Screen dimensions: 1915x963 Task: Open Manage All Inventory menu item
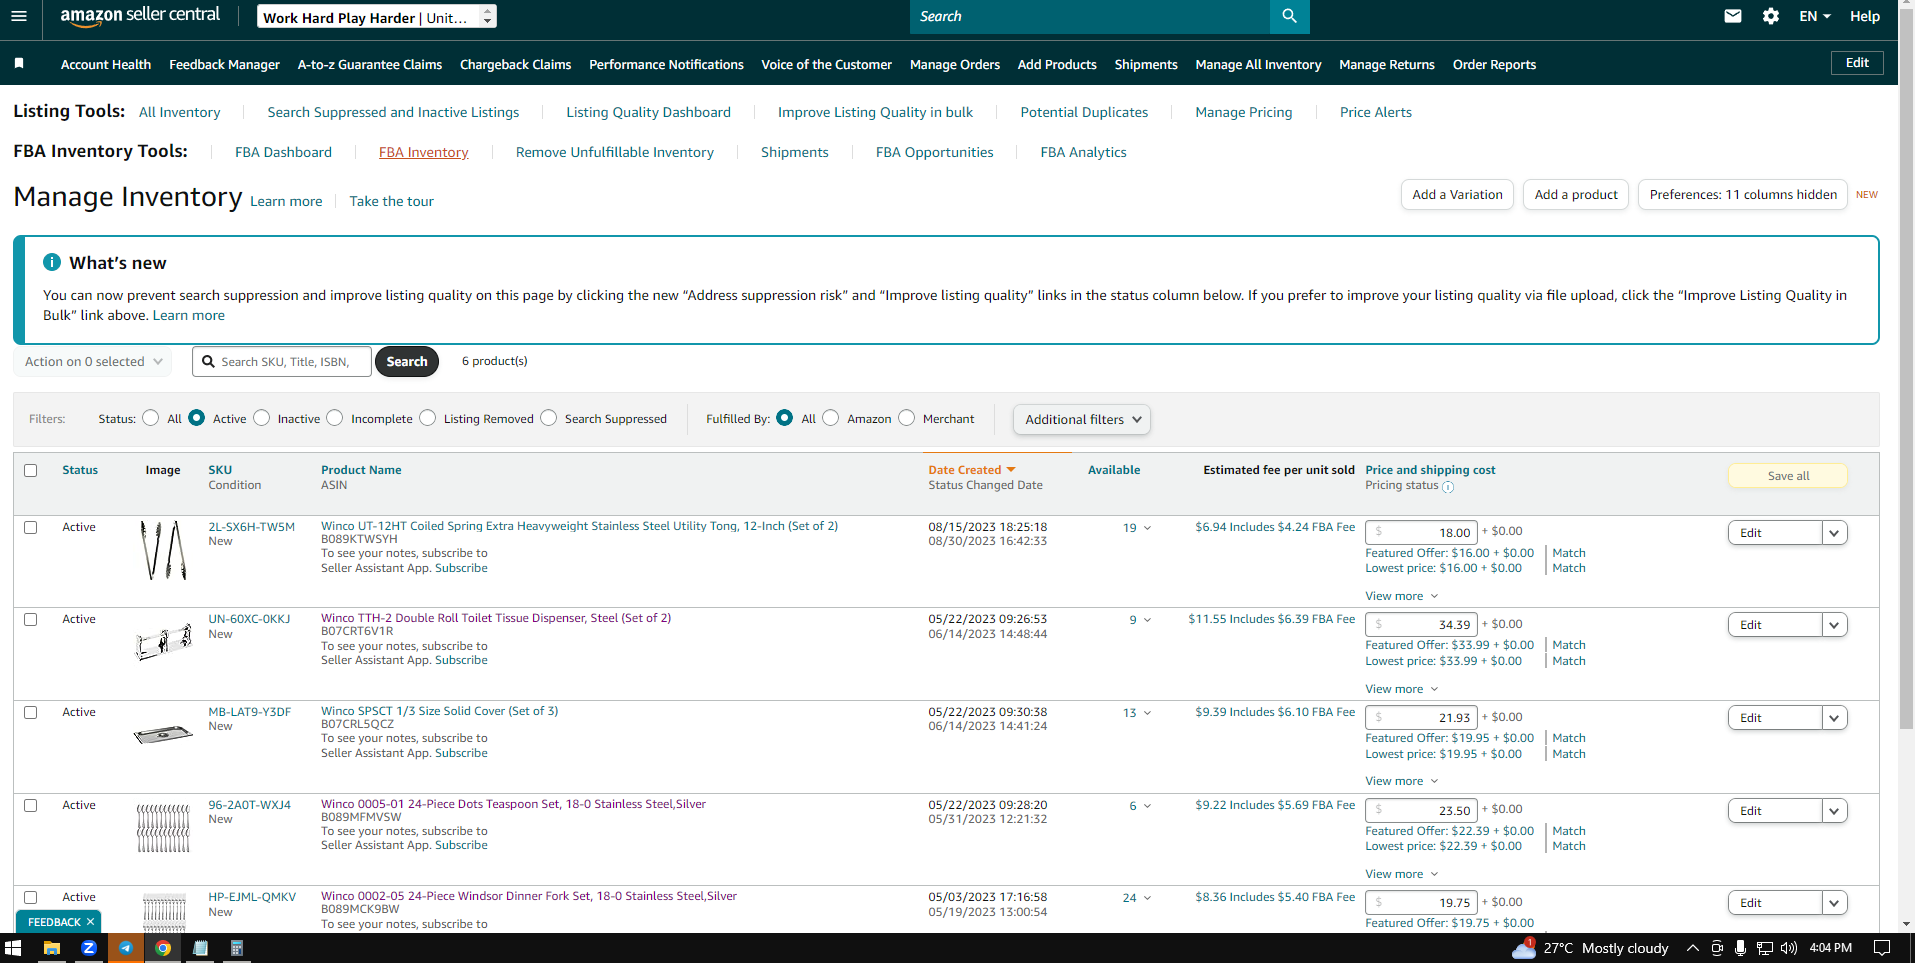[1258, 64]
